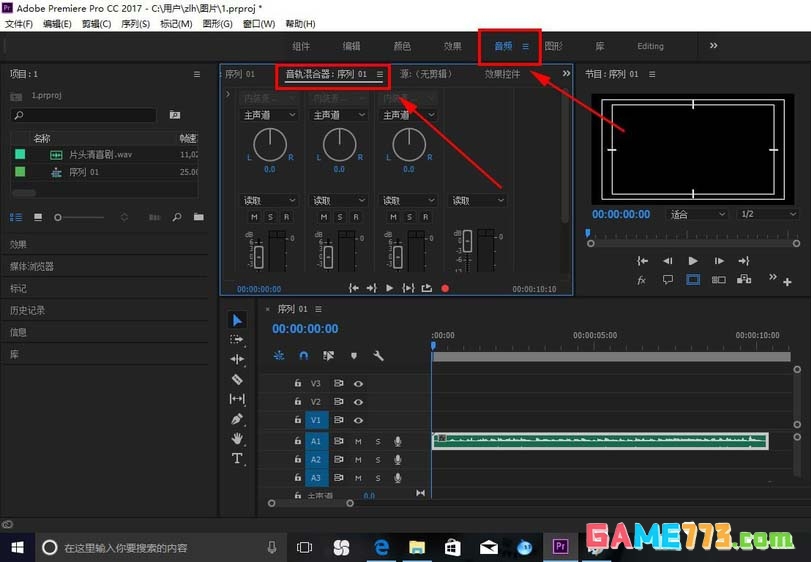Toggle V3 track output eye
Screen dimensions: 811x562
[358, 384]
